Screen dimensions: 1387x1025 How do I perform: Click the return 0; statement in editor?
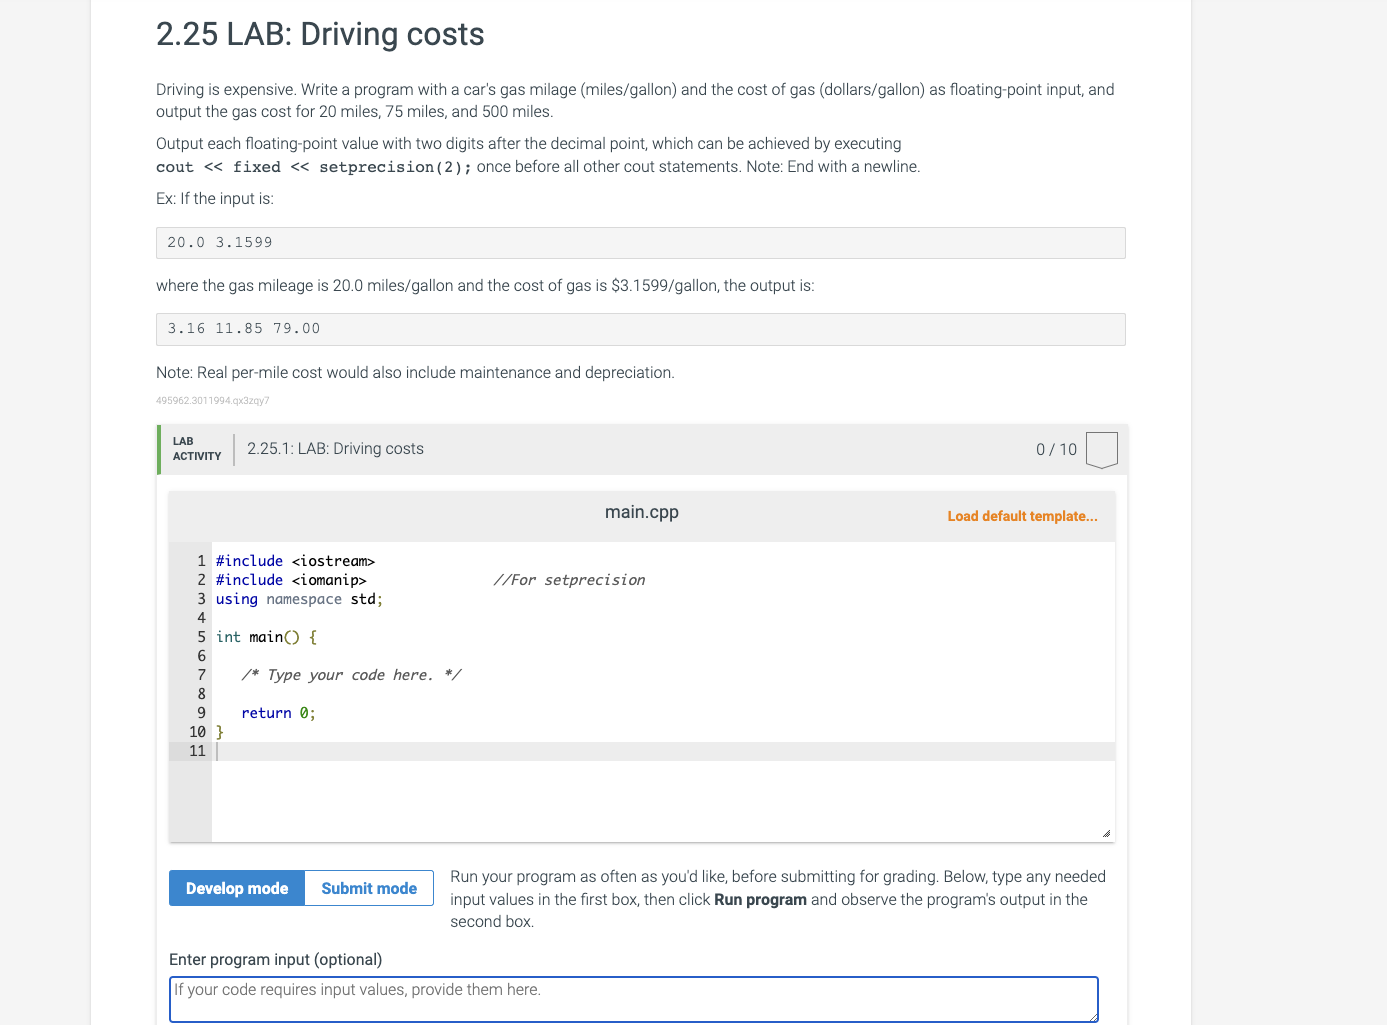tap(277, 712)
